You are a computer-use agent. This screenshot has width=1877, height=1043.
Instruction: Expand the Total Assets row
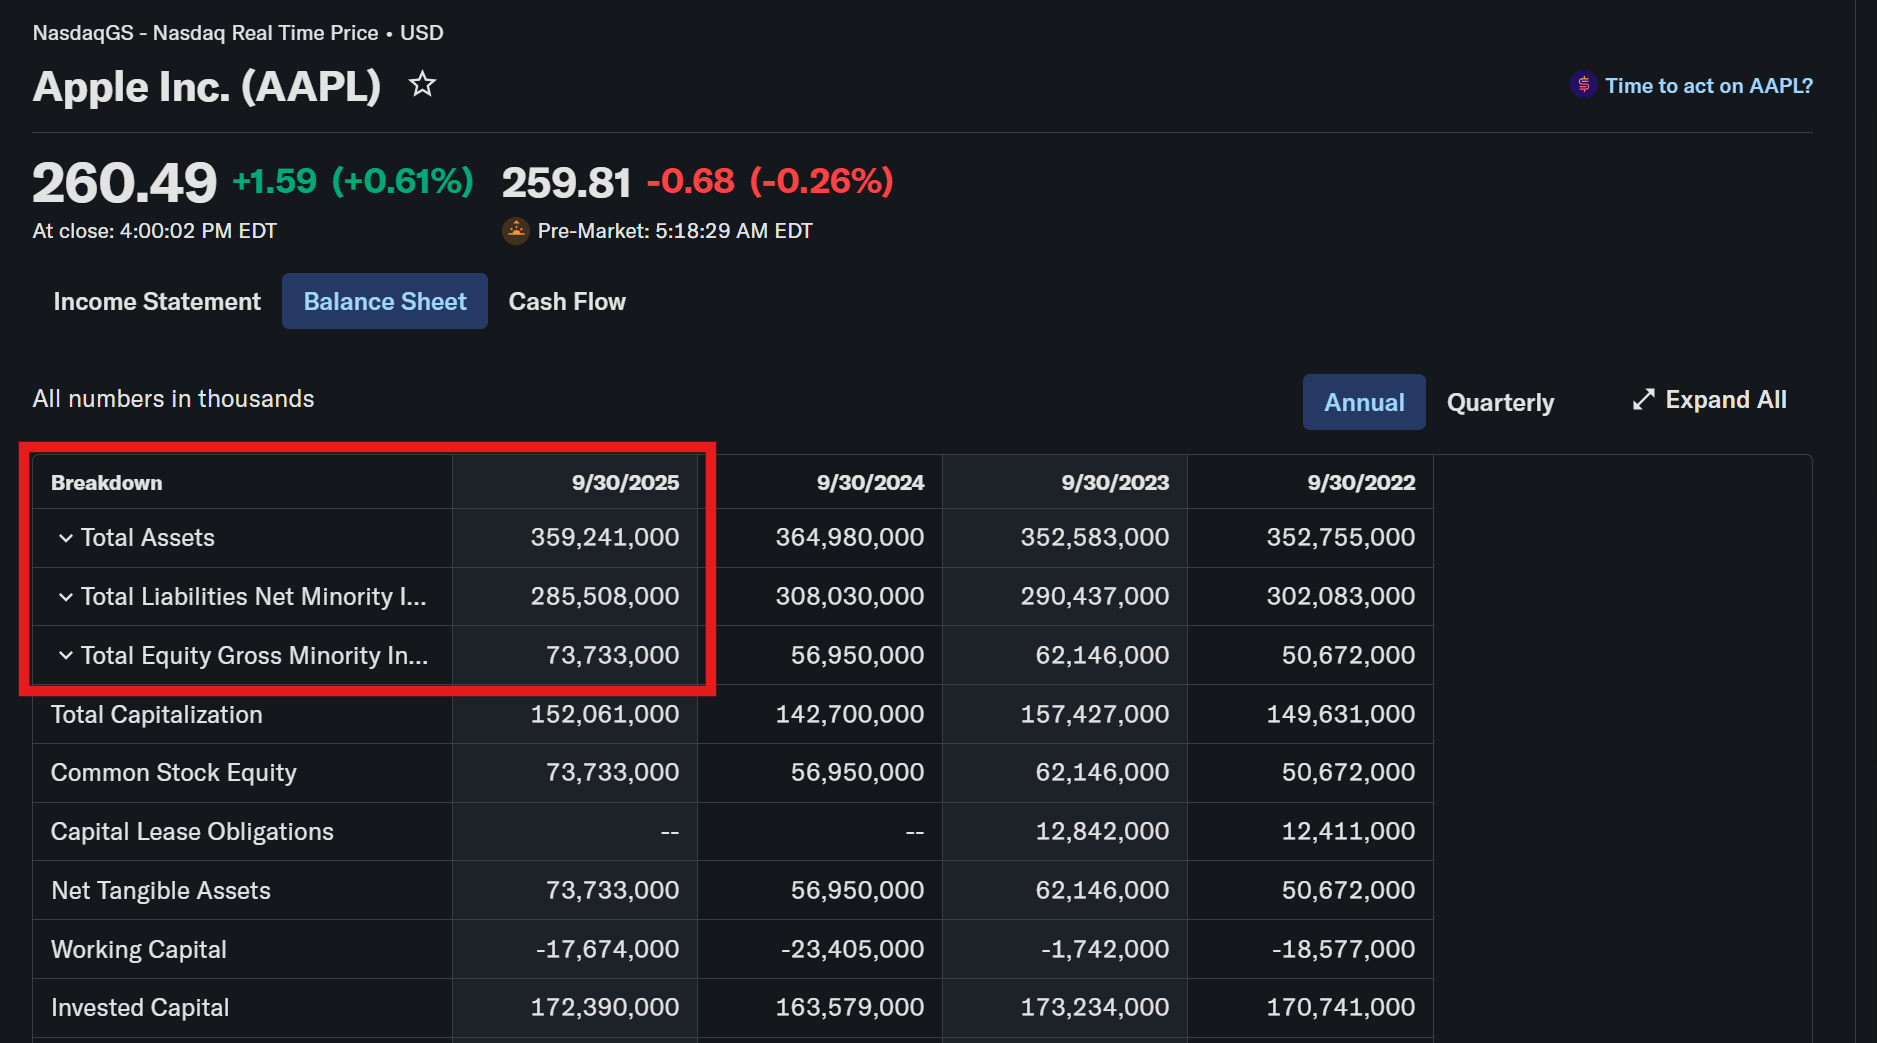(66, 538)
